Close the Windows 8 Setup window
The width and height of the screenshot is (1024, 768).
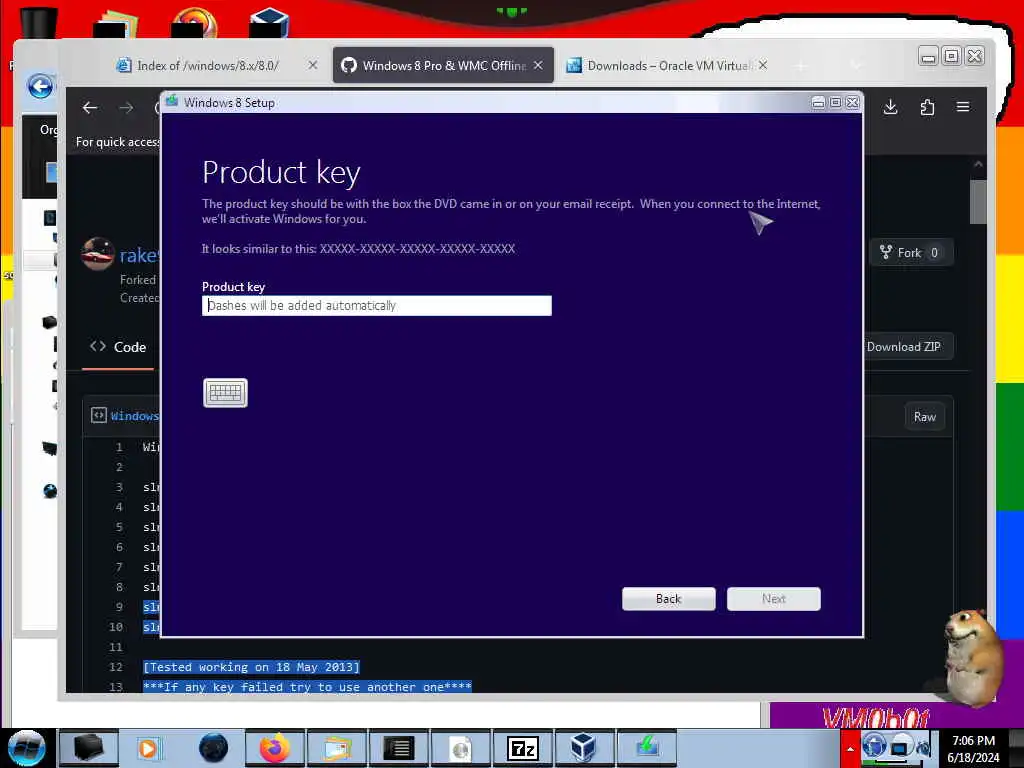coord(852,103)
